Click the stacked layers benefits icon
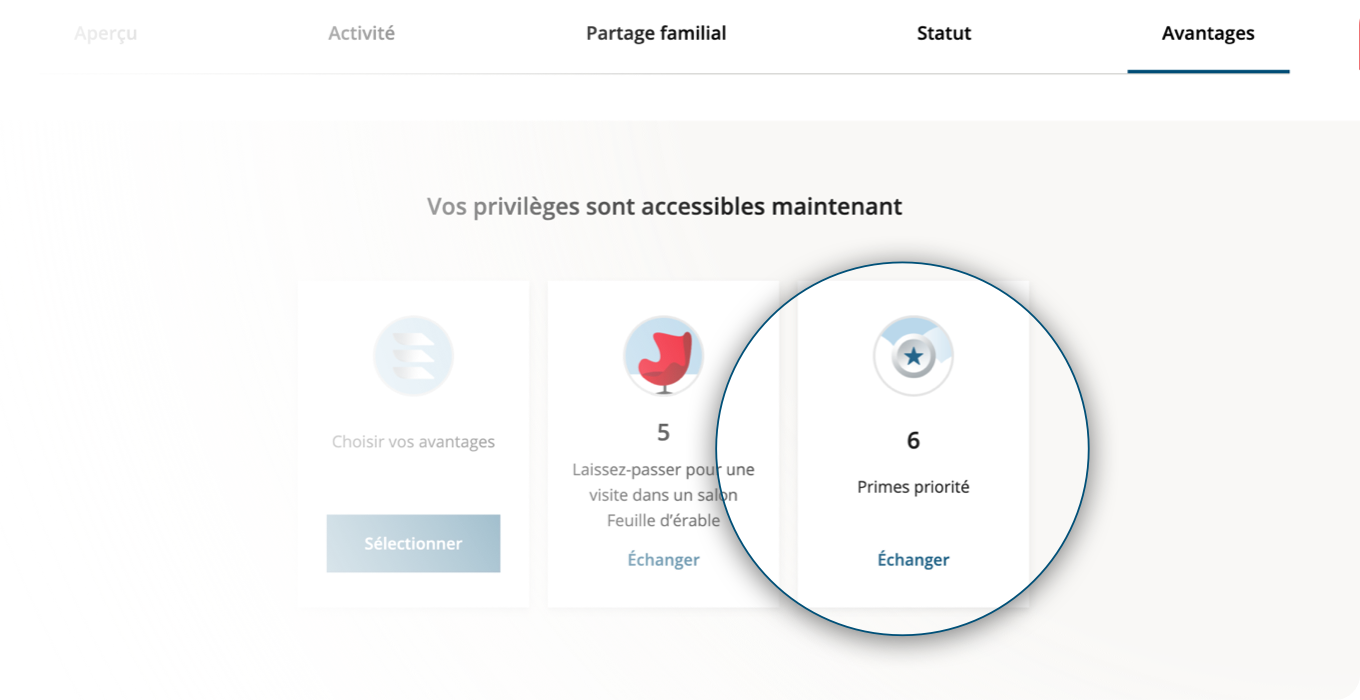Screen dimensions: 1360x700 413,357
